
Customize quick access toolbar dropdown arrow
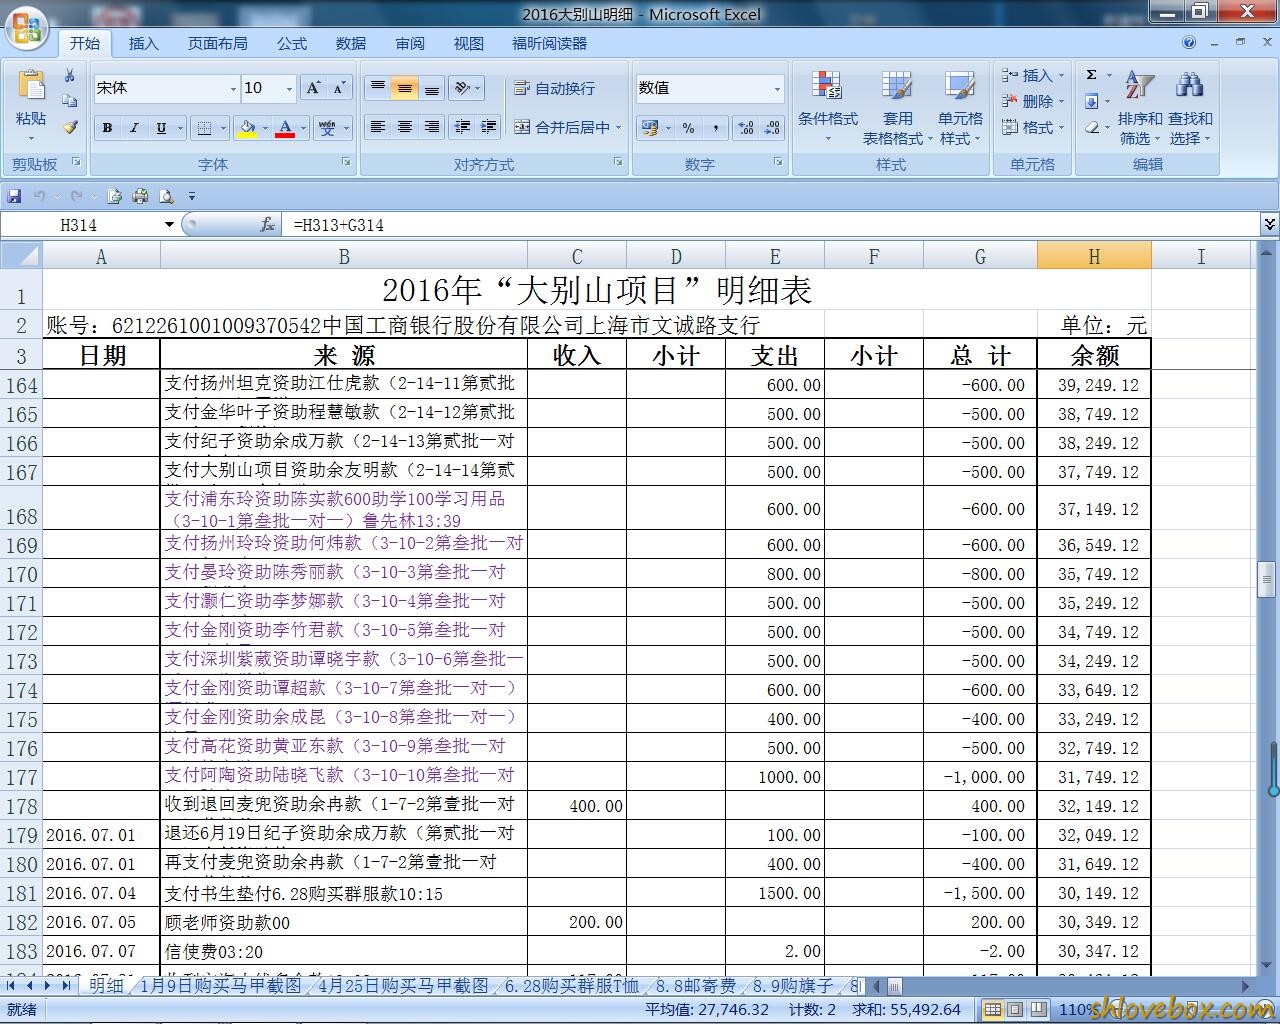tap(191, 196)
